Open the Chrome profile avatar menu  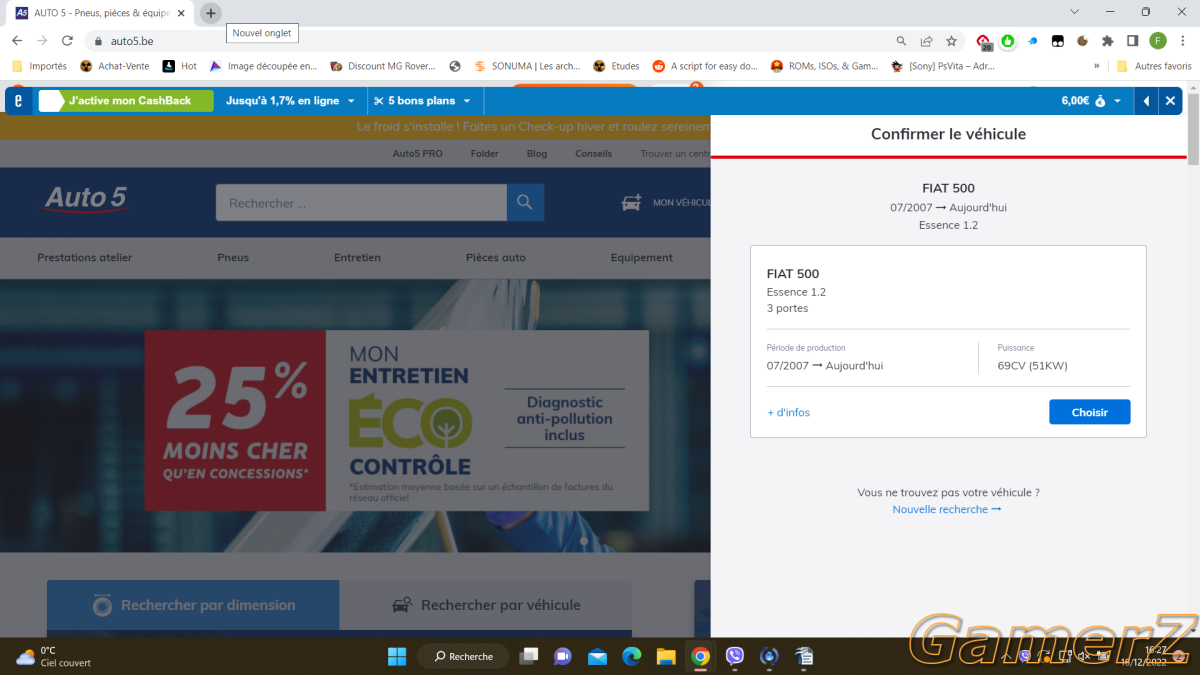(1158, 41)
